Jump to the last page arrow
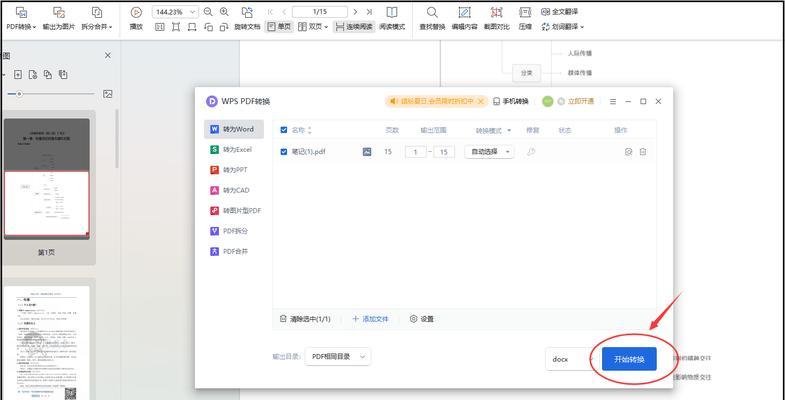This screenshot has width=785, height=400. click(369, 12)
